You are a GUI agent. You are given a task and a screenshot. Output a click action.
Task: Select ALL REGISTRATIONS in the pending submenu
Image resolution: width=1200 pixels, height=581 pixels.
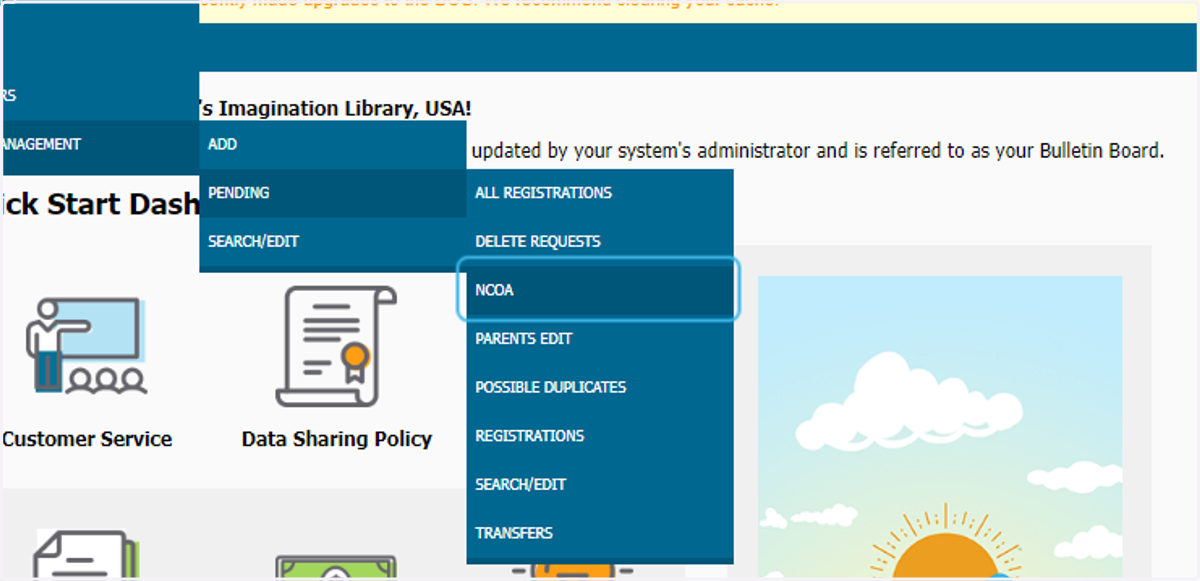click(x=600, y=193)
